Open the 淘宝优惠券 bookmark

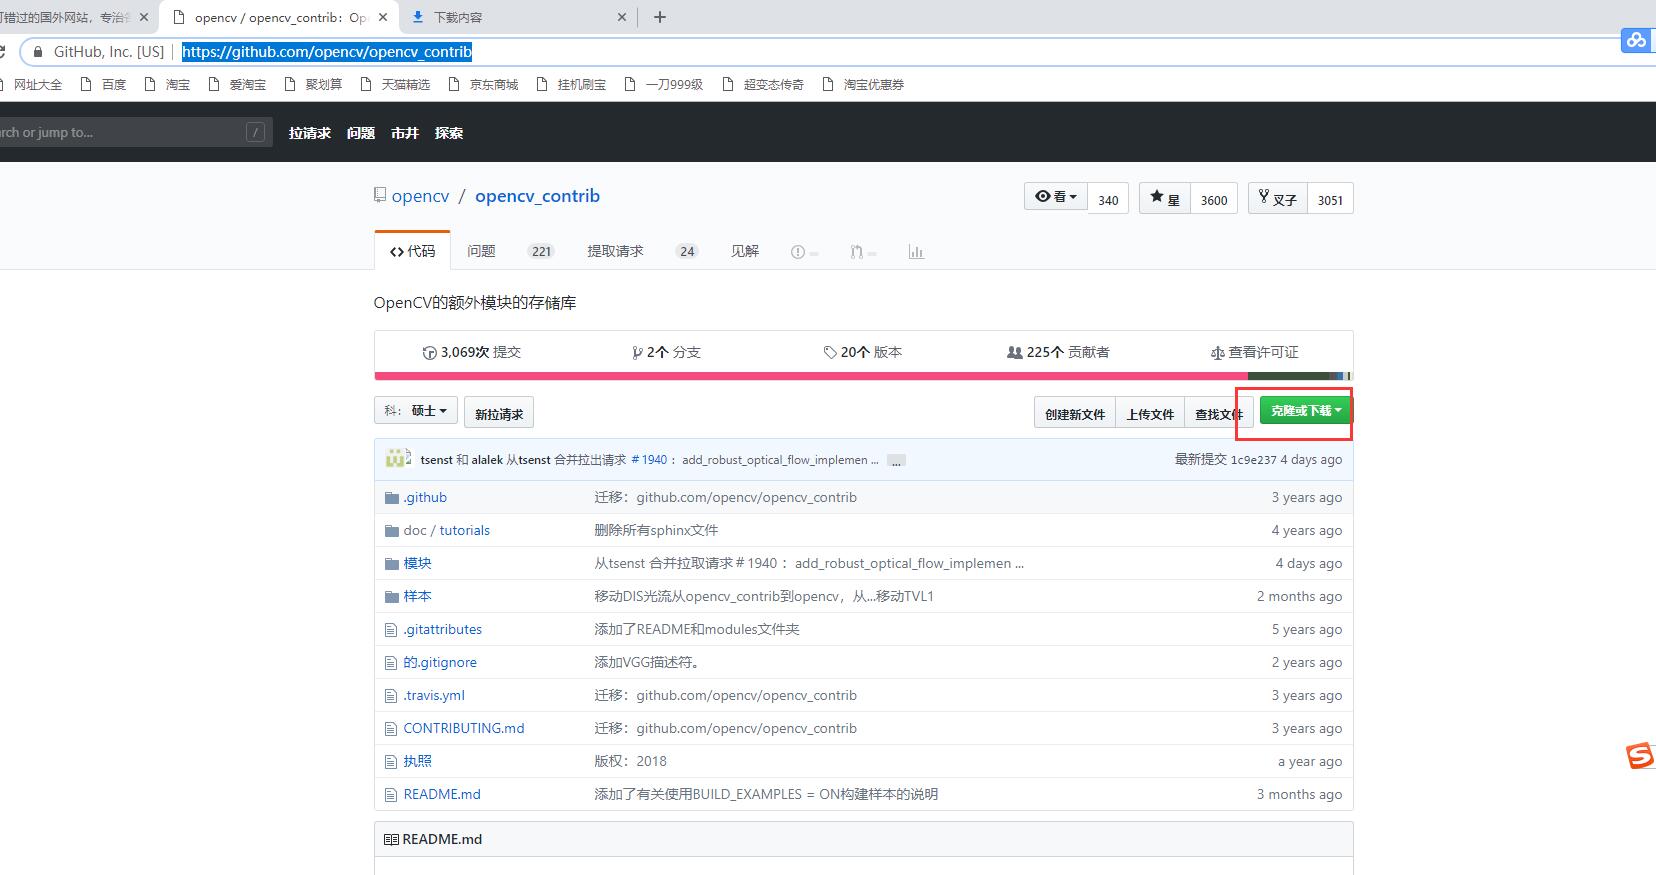click(x=863, y=85)
